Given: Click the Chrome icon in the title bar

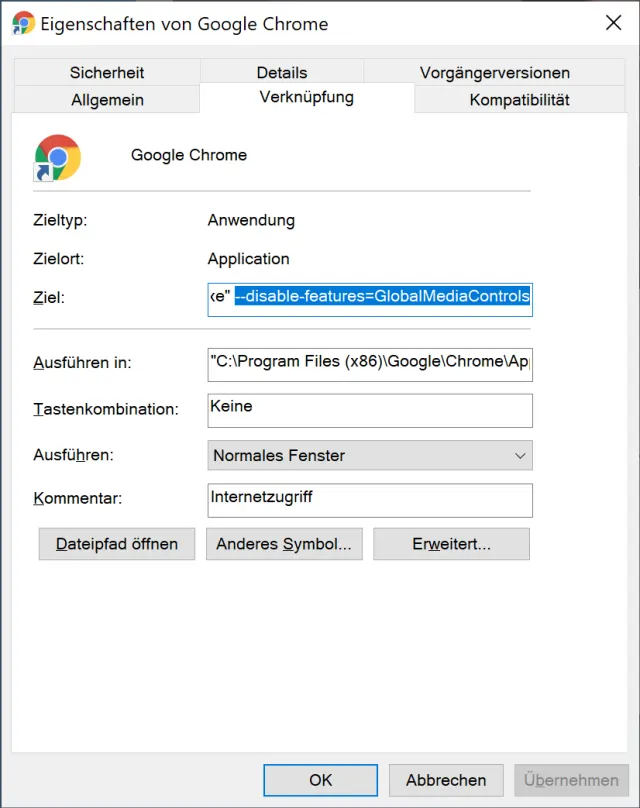Looking at the screenshot, I should point(23,24).
